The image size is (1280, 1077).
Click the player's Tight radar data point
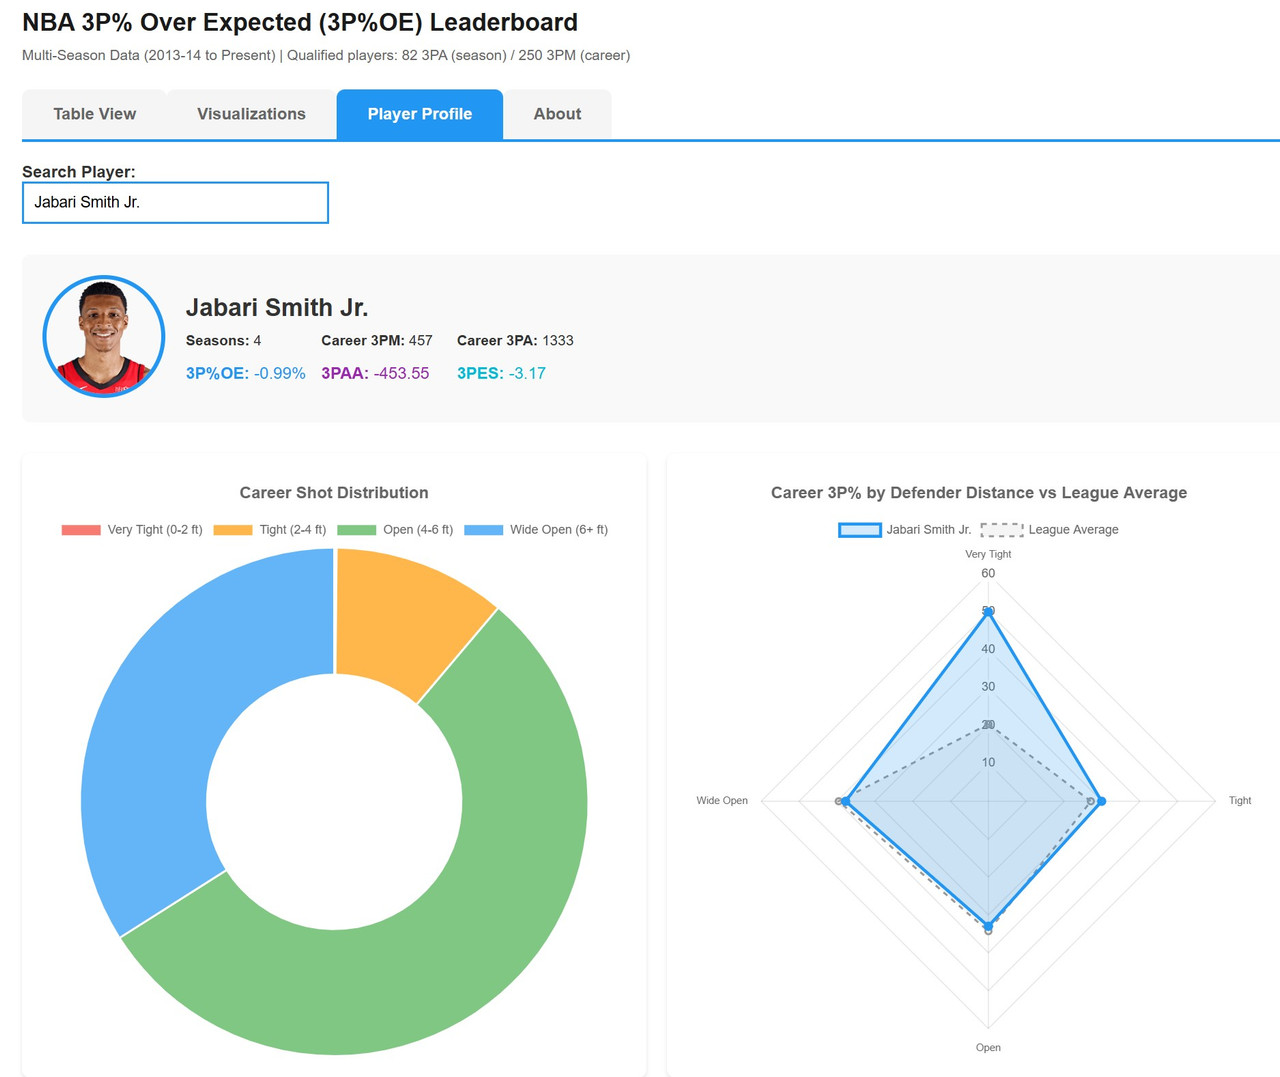point(1101,801)
